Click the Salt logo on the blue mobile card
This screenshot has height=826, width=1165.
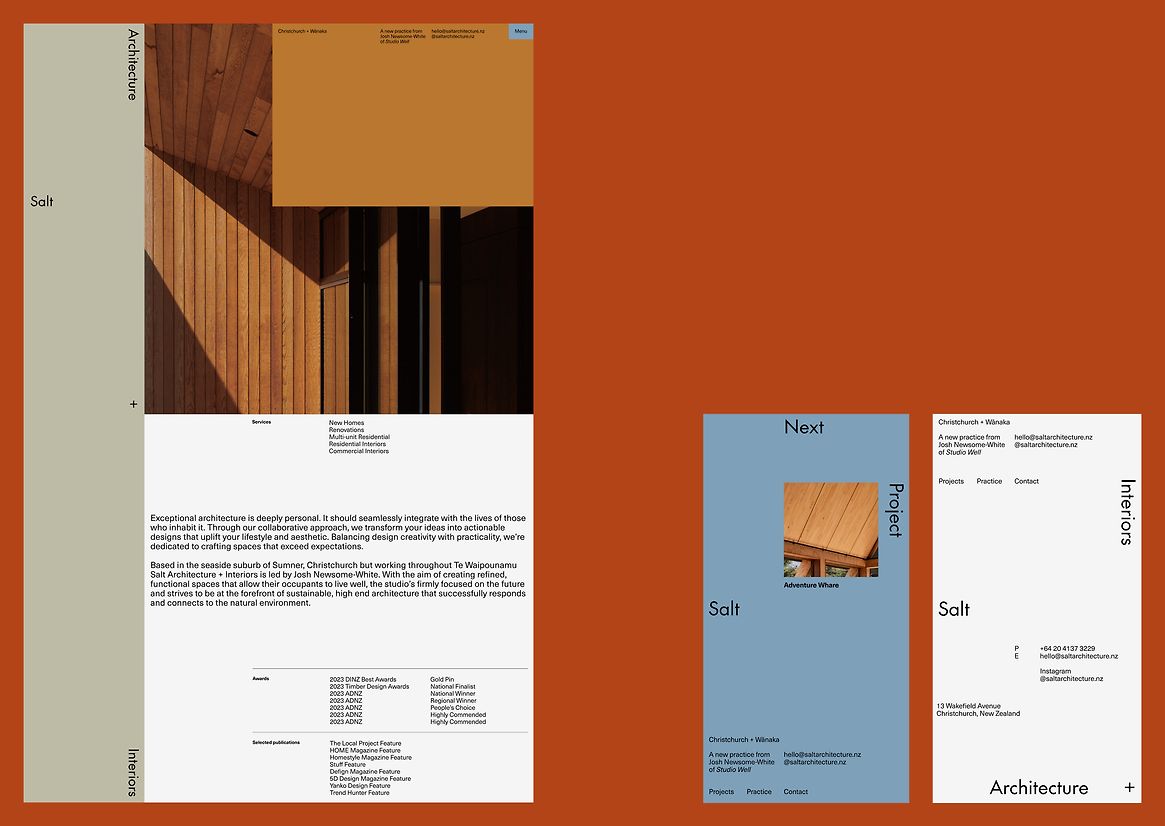click(725, 608)
